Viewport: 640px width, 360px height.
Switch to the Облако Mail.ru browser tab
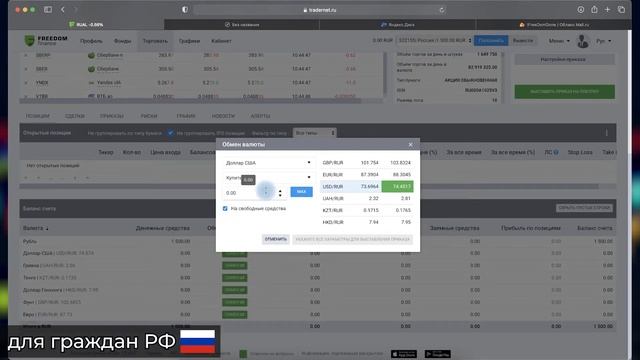click(x=553, y=24)
